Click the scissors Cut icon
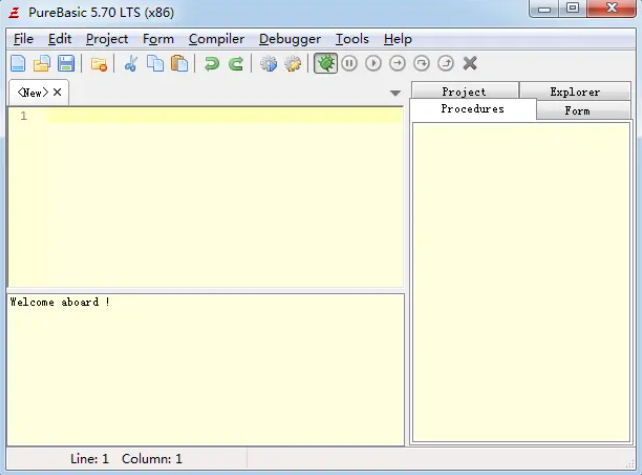This screenshot has width=642, height=475. [x=130, y=64]
